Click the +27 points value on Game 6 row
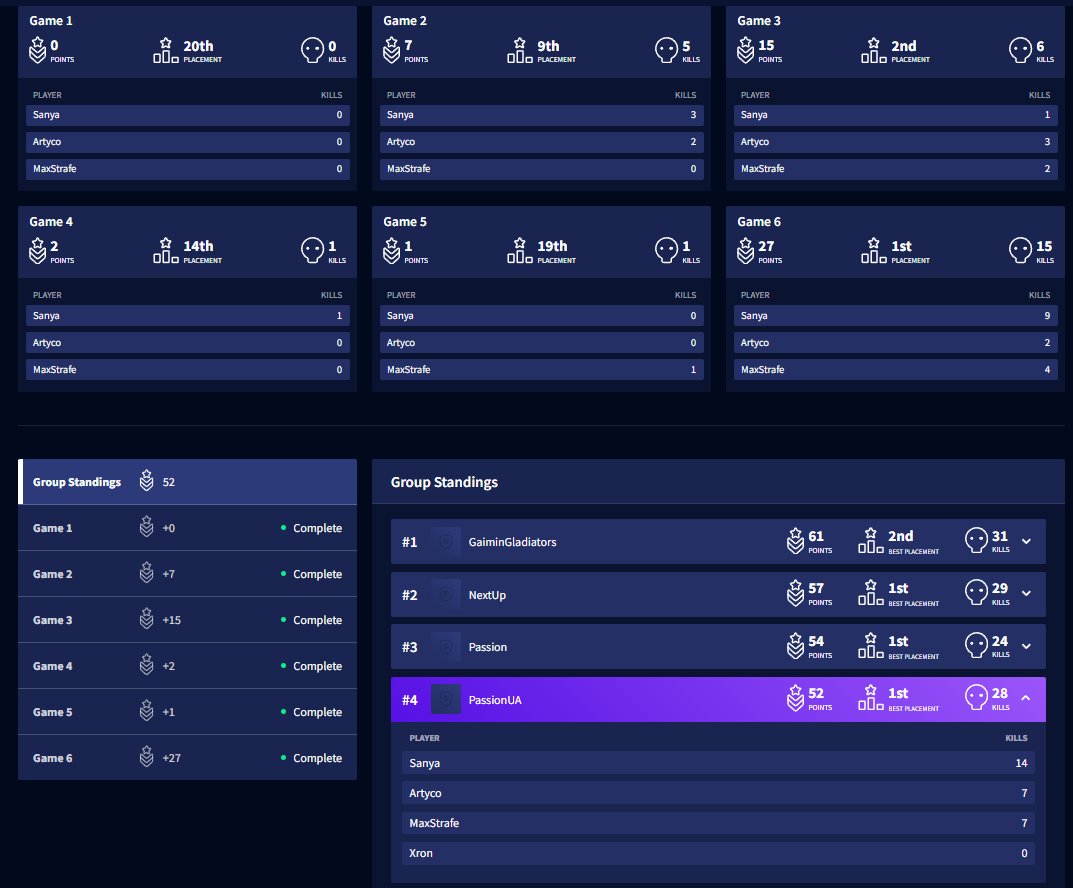1073x888 pixels. coord(171,758)
